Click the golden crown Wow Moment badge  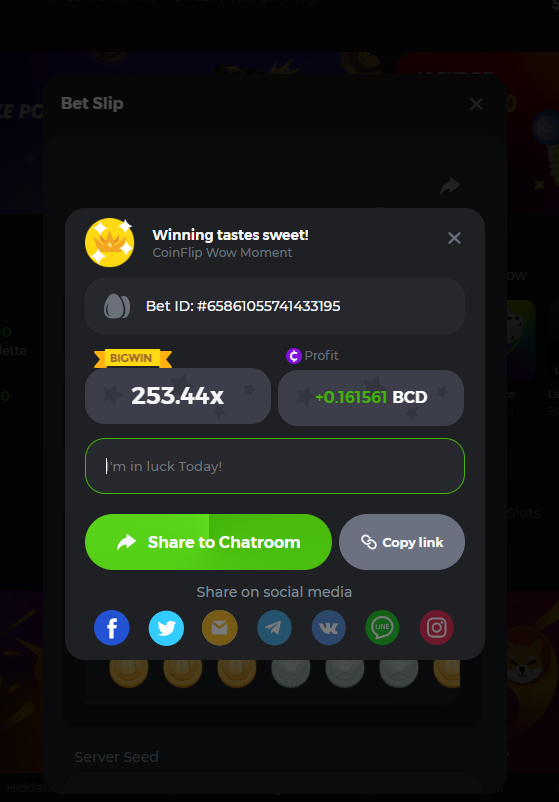pos(109,242)
